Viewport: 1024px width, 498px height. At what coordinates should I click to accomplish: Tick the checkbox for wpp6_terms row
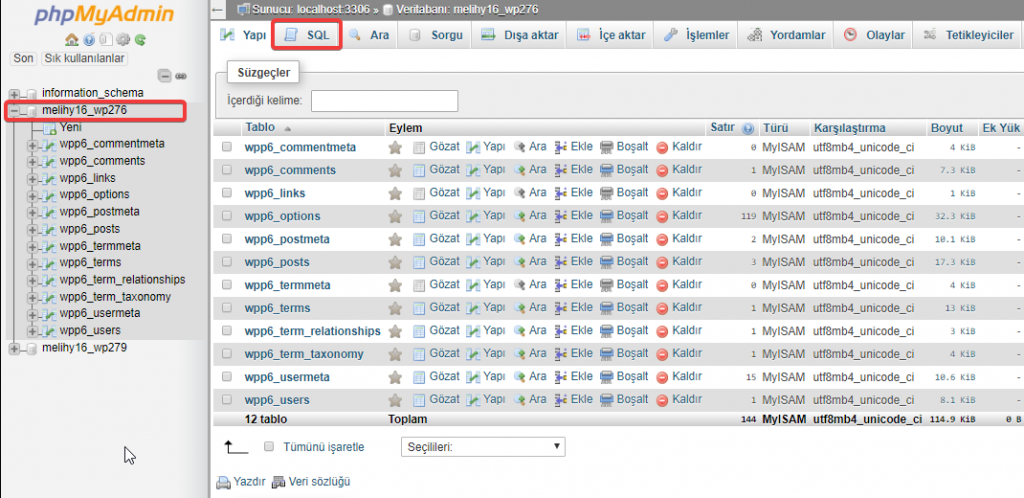pyautogui.click(x=227, y=308)
